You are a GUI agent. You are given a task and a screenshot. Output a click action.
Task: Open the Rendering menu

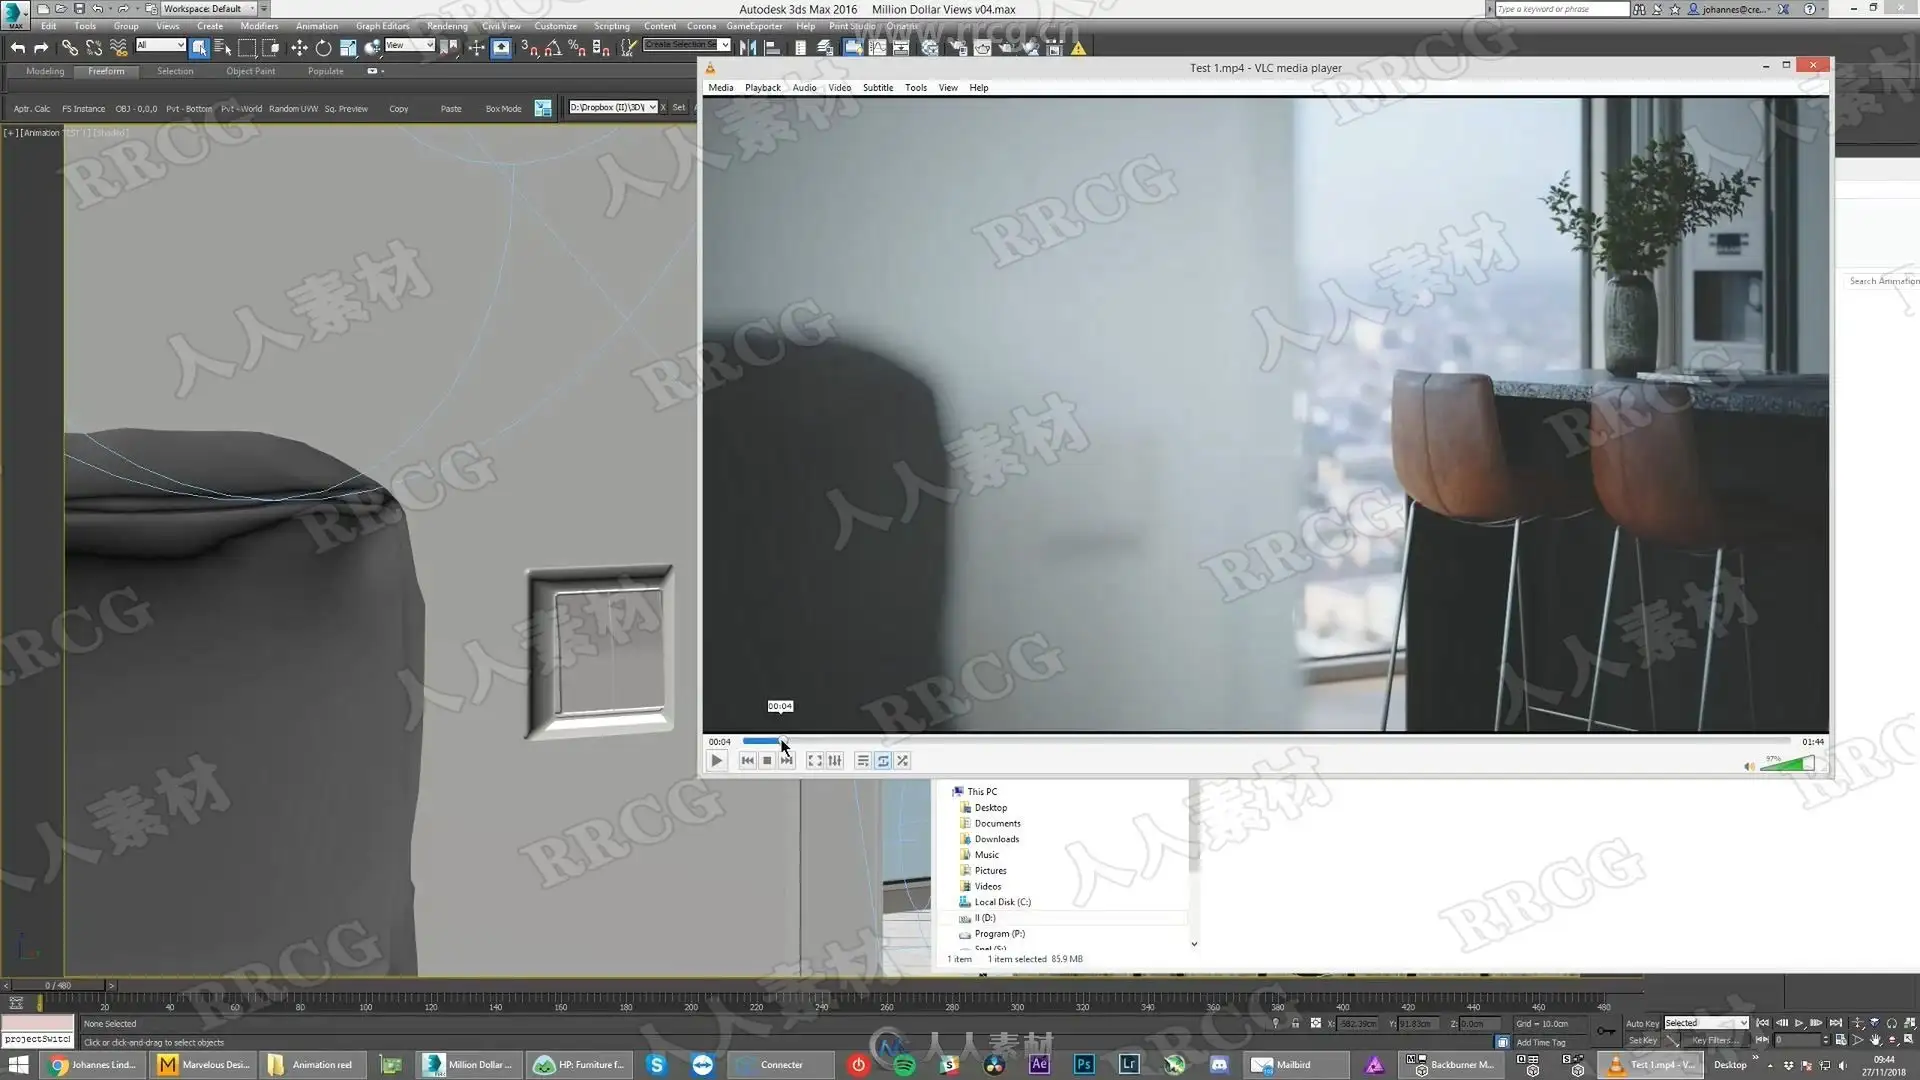[x=446, y=26]
